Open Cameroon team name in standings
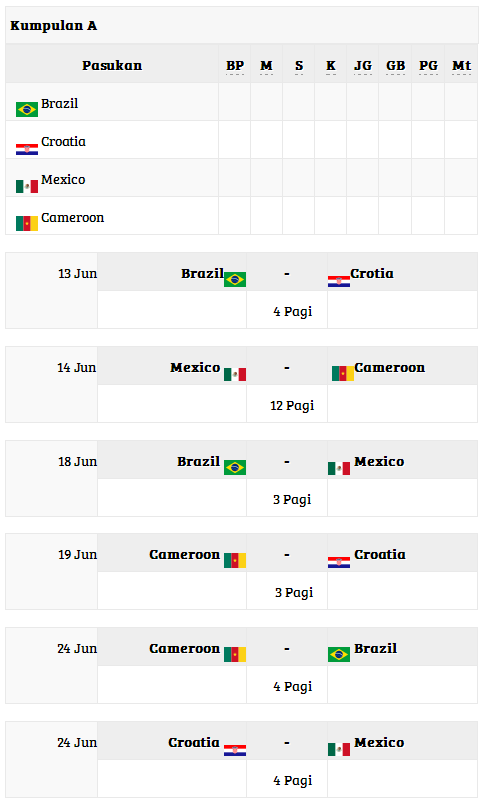Image resolution: width=484 pixels, height=805 pixels. click(x=72, y=218)
